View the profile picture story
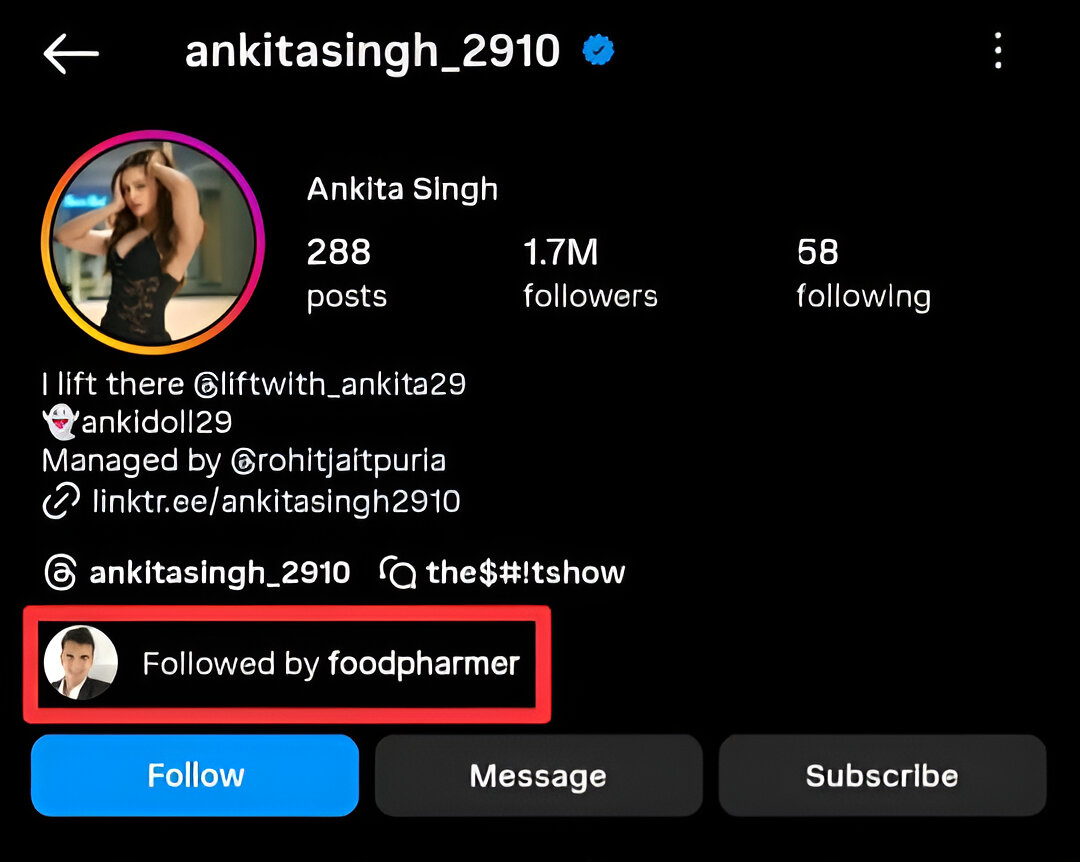Image resolution: width=1080 pixels, height=862 pixels. [x=152, y=242]
